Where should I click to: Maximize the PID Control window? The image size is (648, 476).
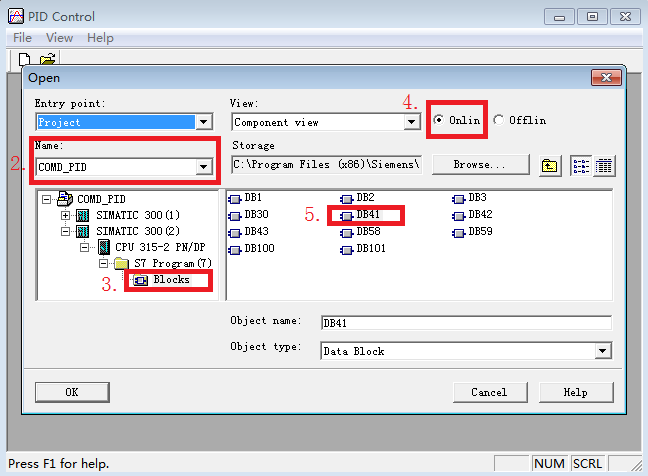point(592,17)
